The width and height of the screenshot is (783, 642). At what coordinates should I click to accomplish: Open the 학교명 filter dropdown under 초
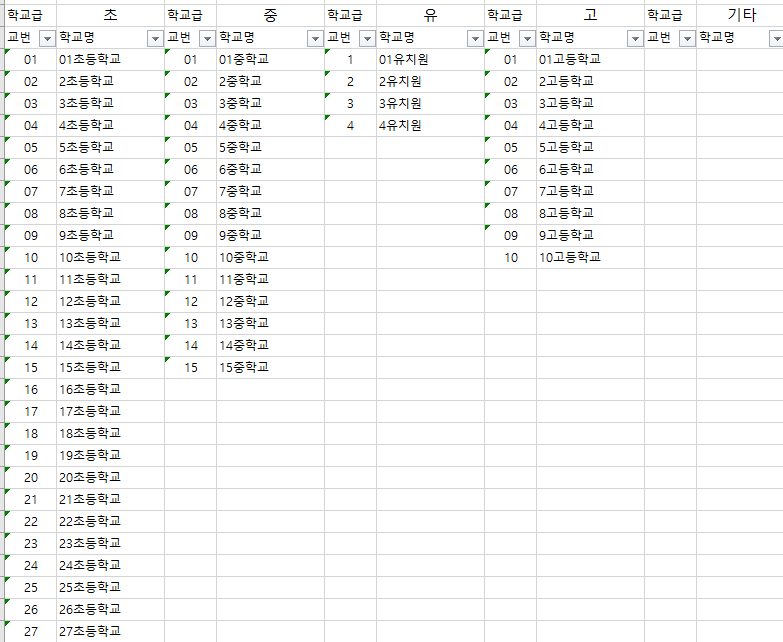(x=155, y=38)
